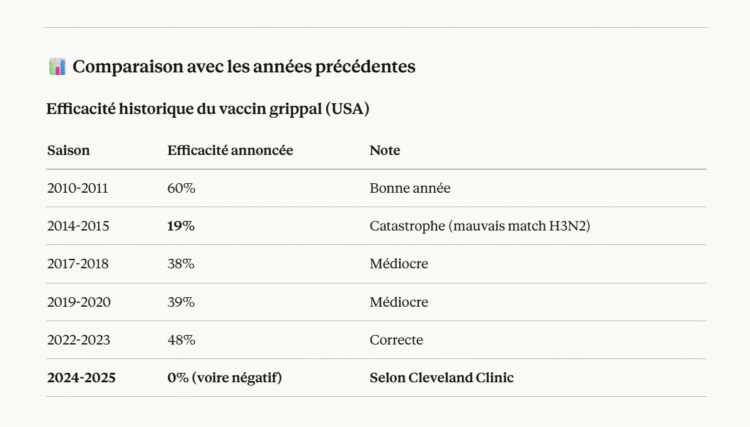Click the 'Efficacité annoncée' column header
The width and height of the screenshot is (750, 427).
[230, 150]
